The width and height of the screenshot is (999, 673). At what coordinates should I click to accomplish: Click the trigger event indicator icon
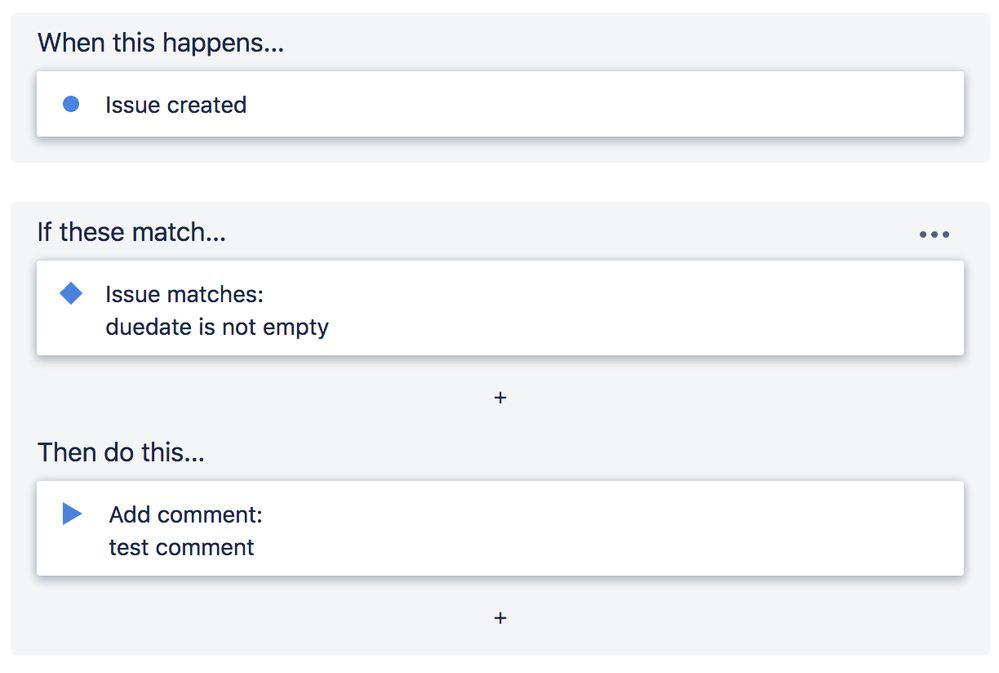pyautogui.click(x=71, y=103)
